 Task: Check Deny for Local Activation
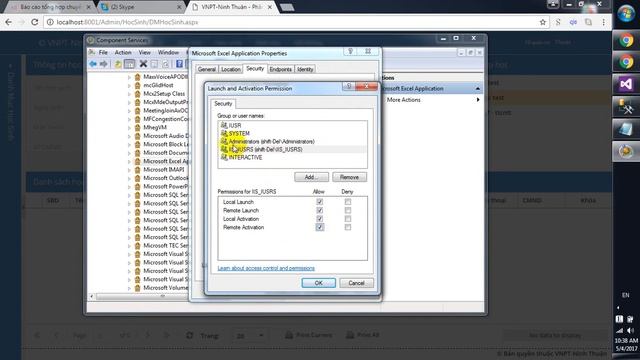click(x=347, y=219)
